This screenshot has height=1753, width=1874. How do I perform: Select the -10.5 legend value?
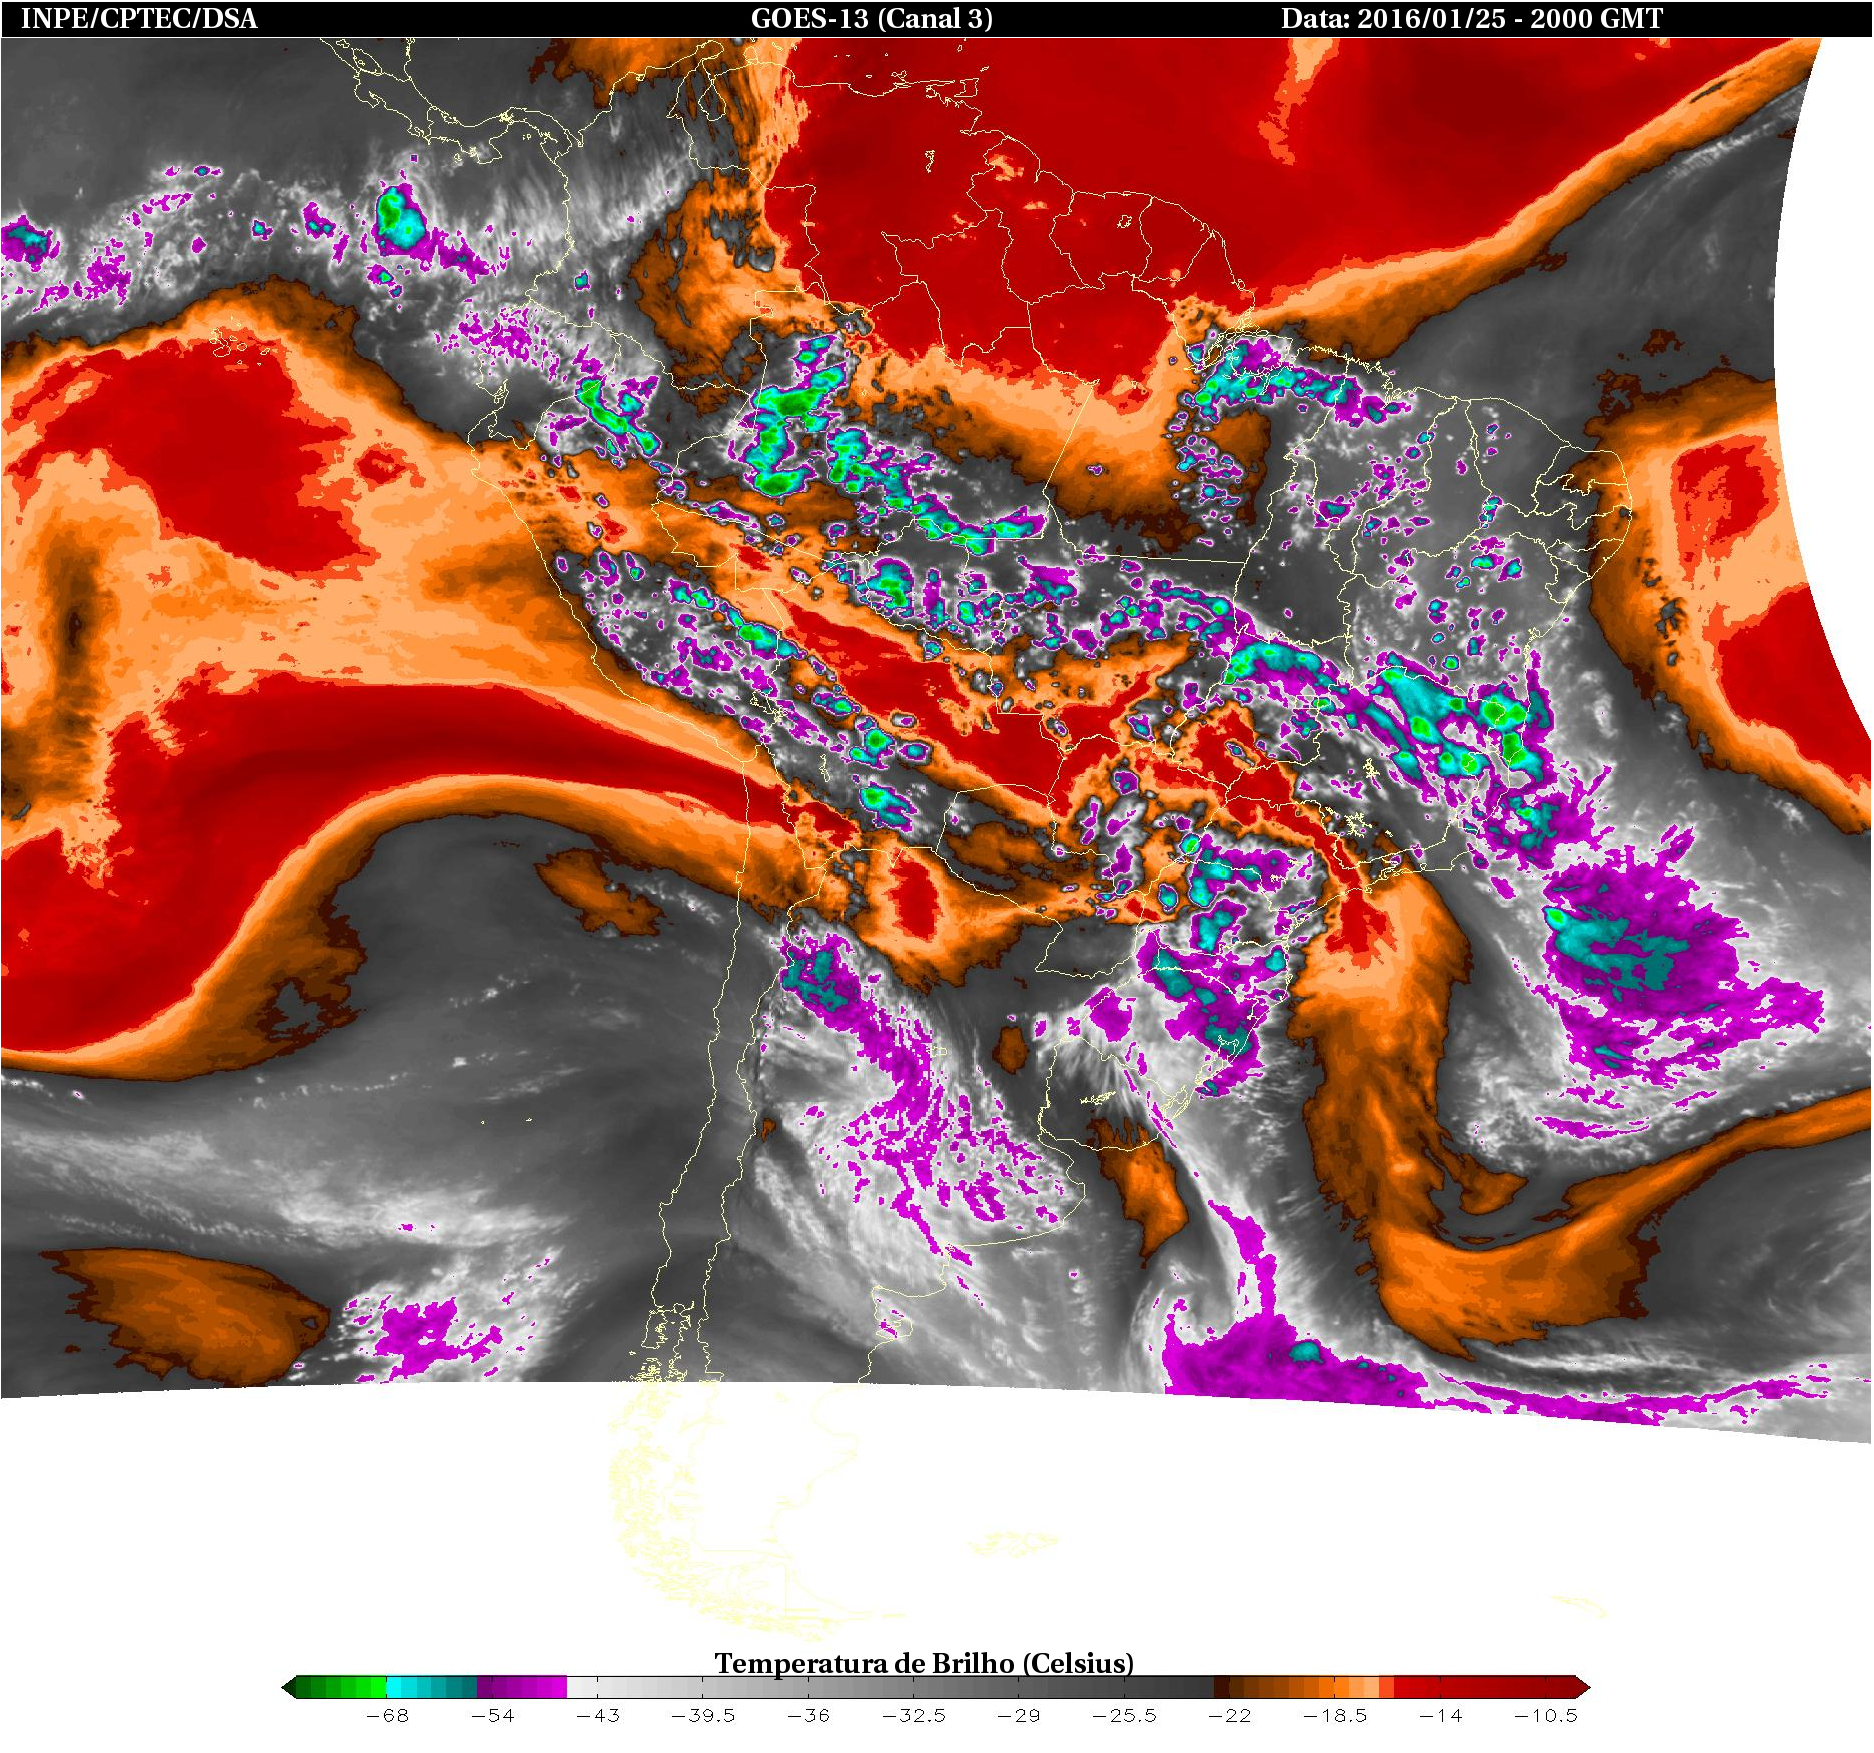click(1546, 1716)
